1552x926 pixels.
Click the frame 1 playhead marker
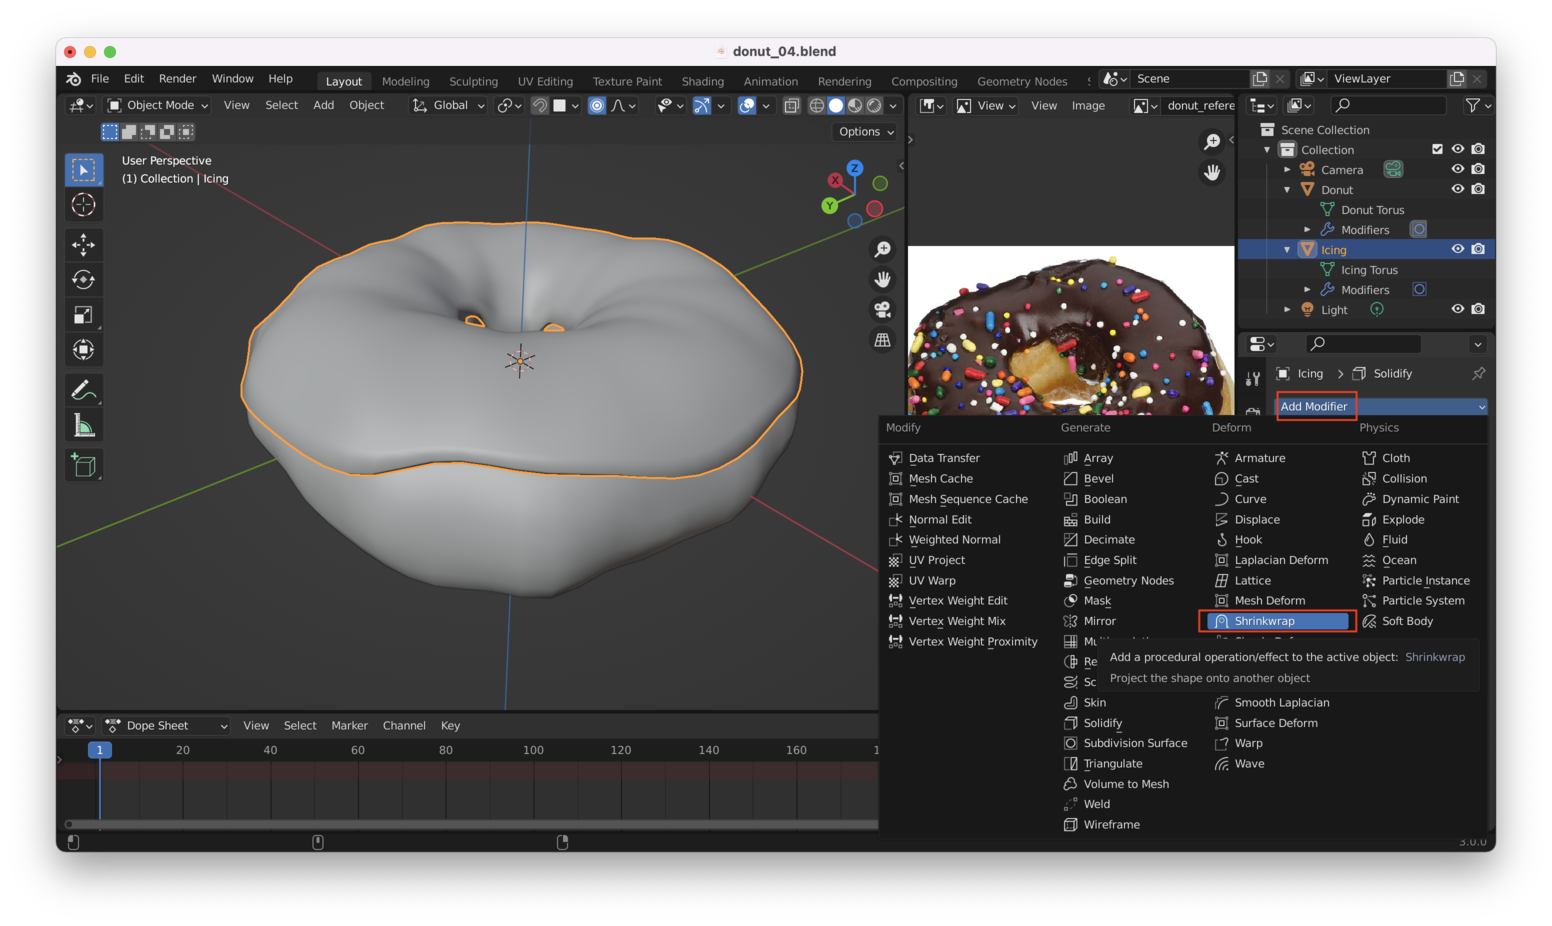coord(100,750)
